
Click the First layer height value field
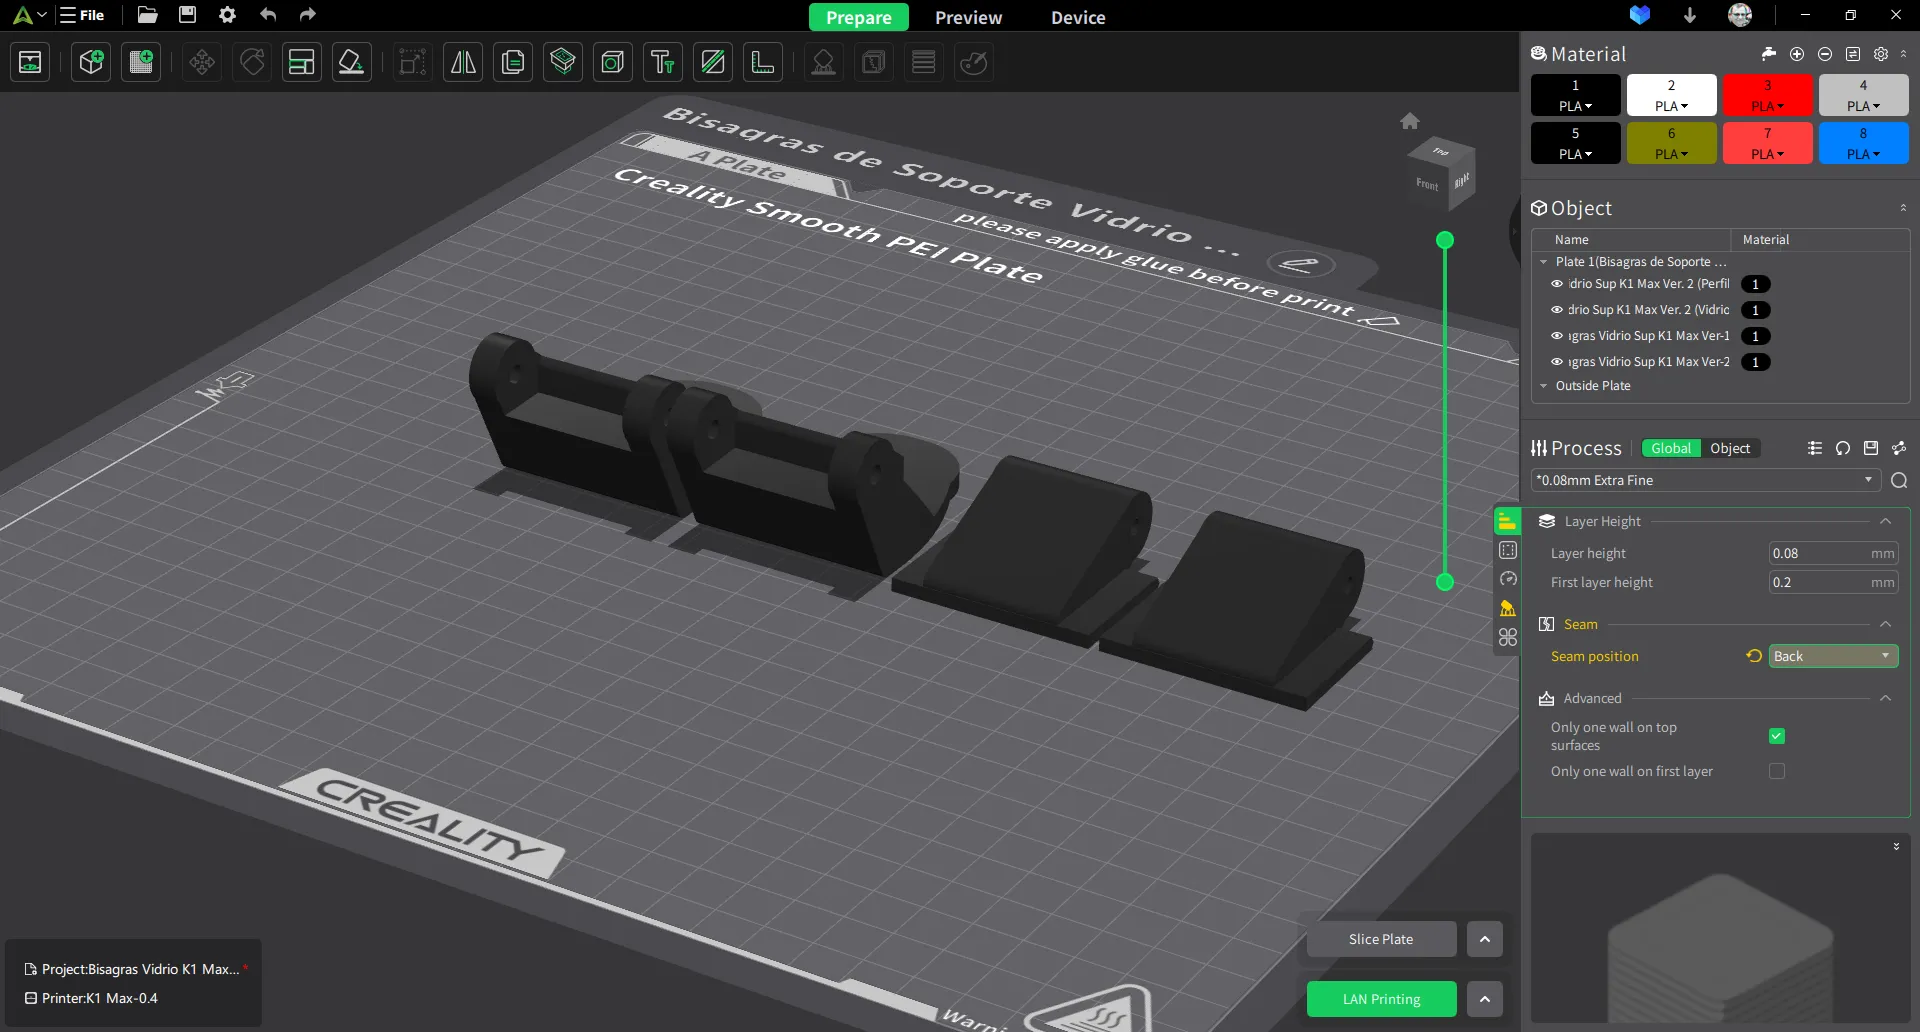tap(1833, 582)
